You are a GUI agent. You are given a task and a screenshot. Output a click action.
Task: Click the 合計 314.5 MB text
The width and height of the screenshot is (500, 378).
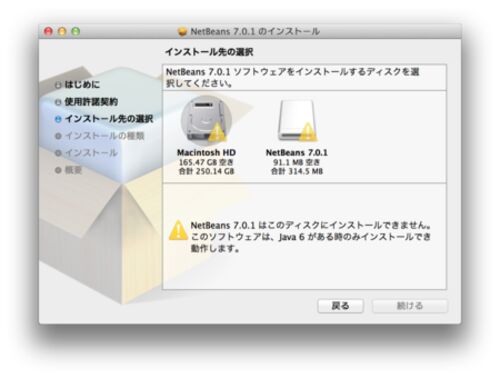(x=297, y=171)
